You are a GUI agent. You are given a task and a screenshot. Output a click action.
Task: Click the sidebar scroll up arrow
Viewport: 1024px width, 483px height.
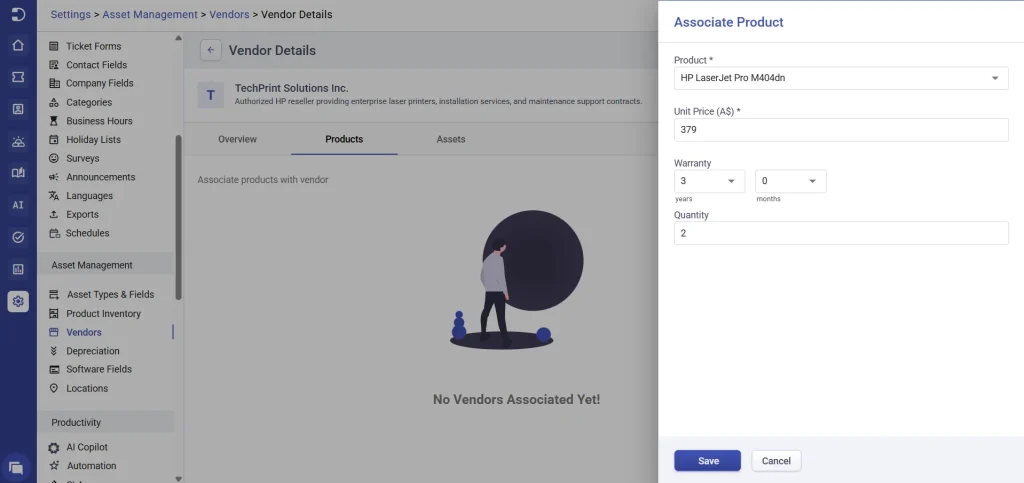click(x=178, y=38)
